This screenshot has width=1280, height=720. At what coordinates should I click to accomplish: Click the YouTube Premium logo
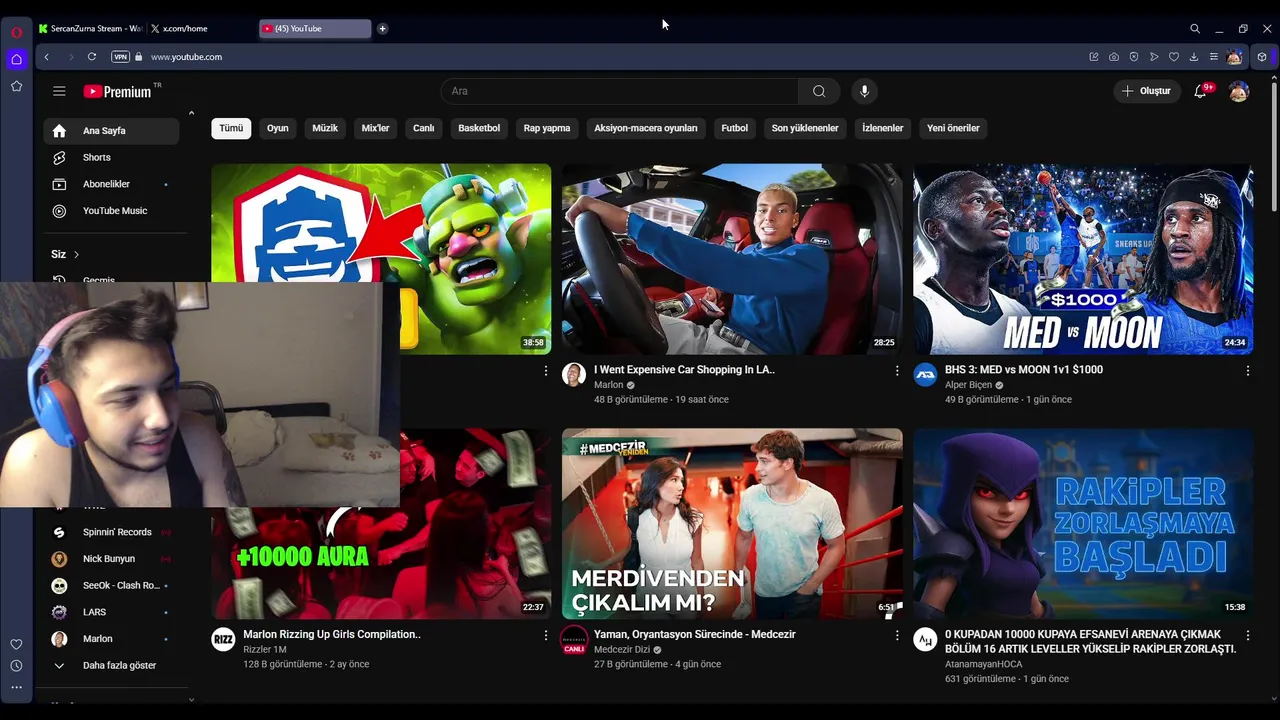117,91
